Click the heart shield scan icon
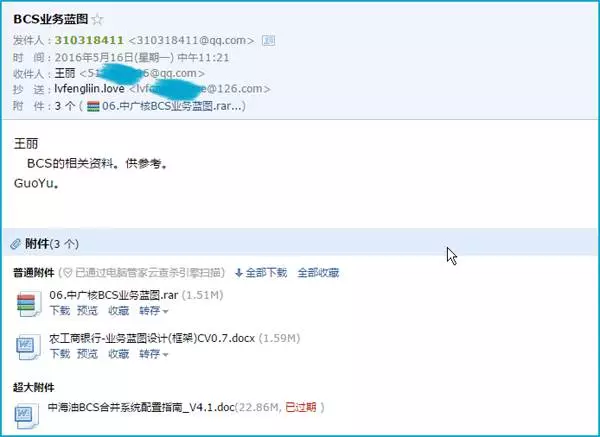The width and height of the screenshot is (600, 437). tap(68, 273)
